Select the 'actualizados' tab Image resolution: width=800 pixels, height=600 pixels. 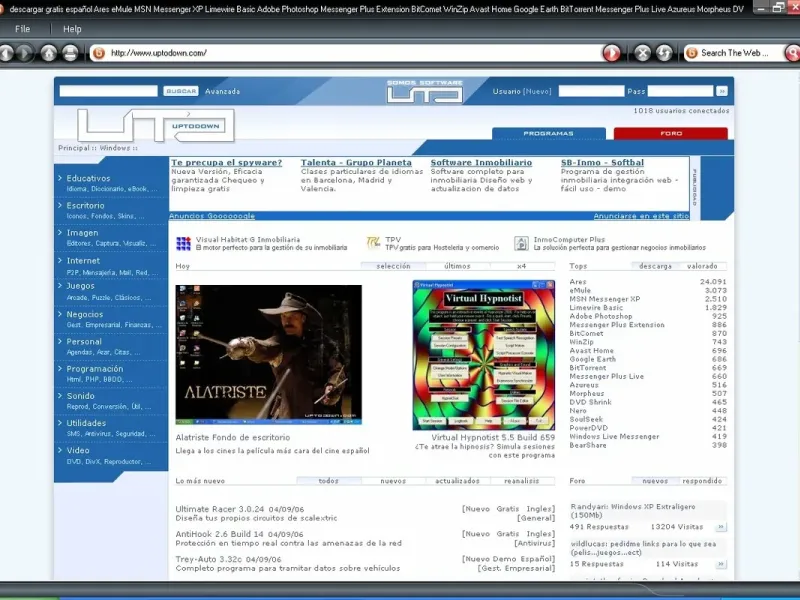coord(457,481)
